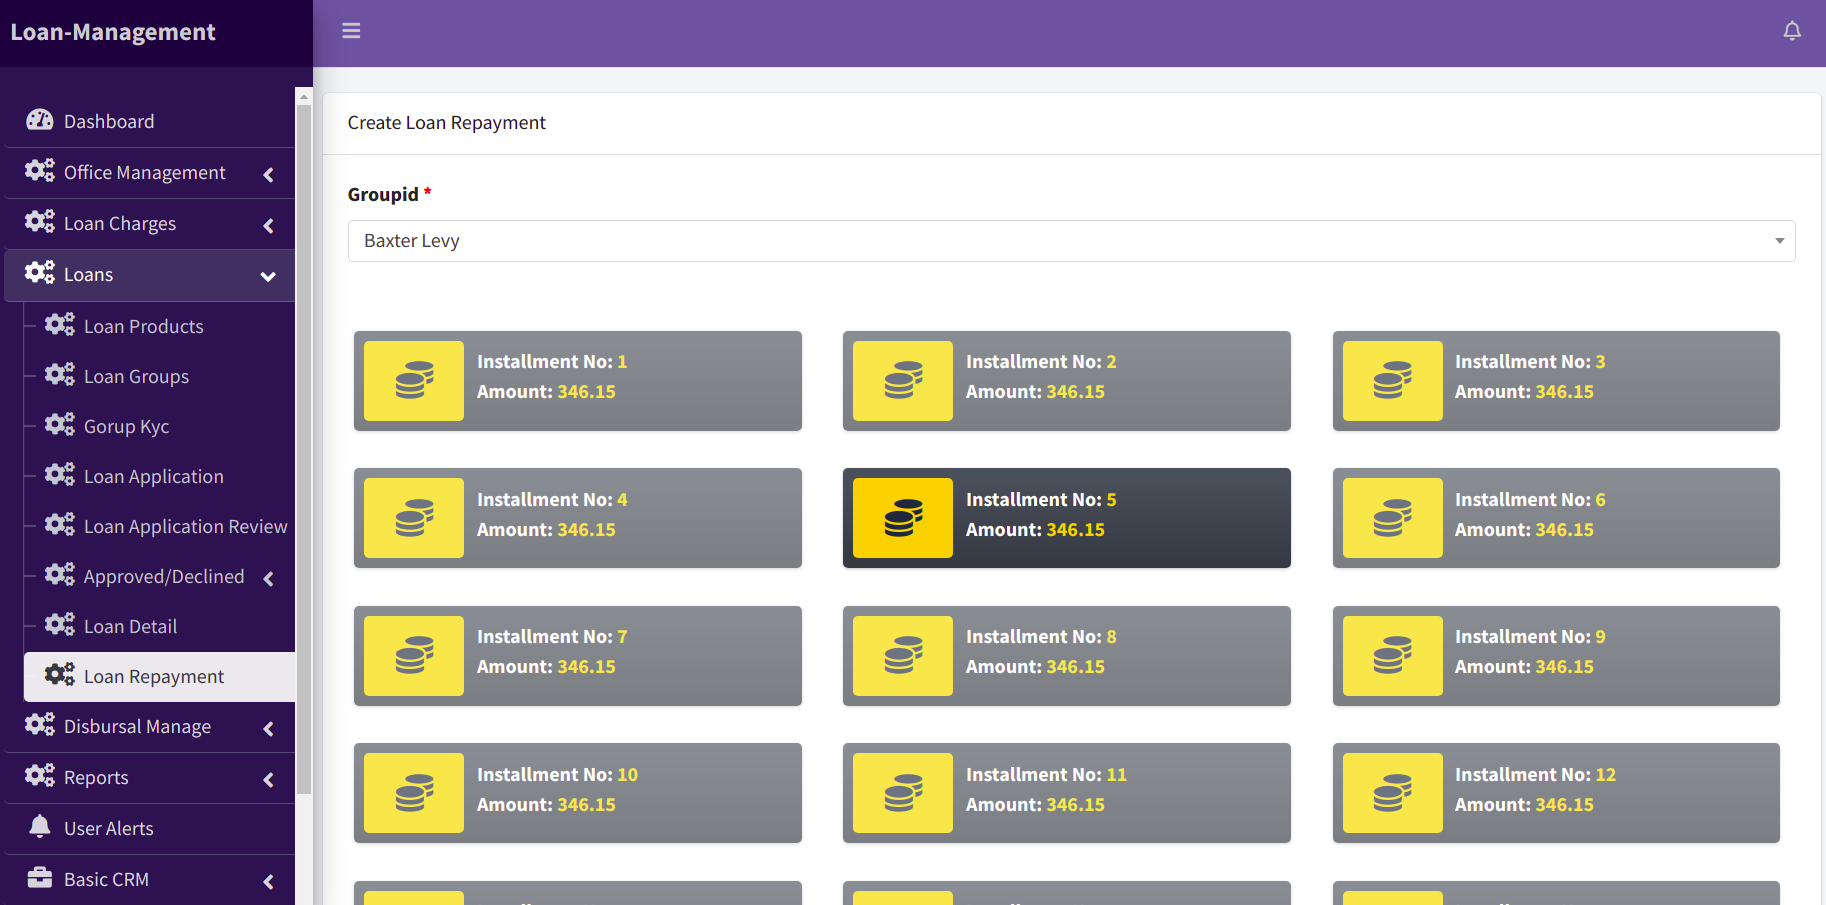Click the sidebar scrollbar up arrow
Image resolution: width=1826 pixels, height=905 pixels.
coord(304,96)
